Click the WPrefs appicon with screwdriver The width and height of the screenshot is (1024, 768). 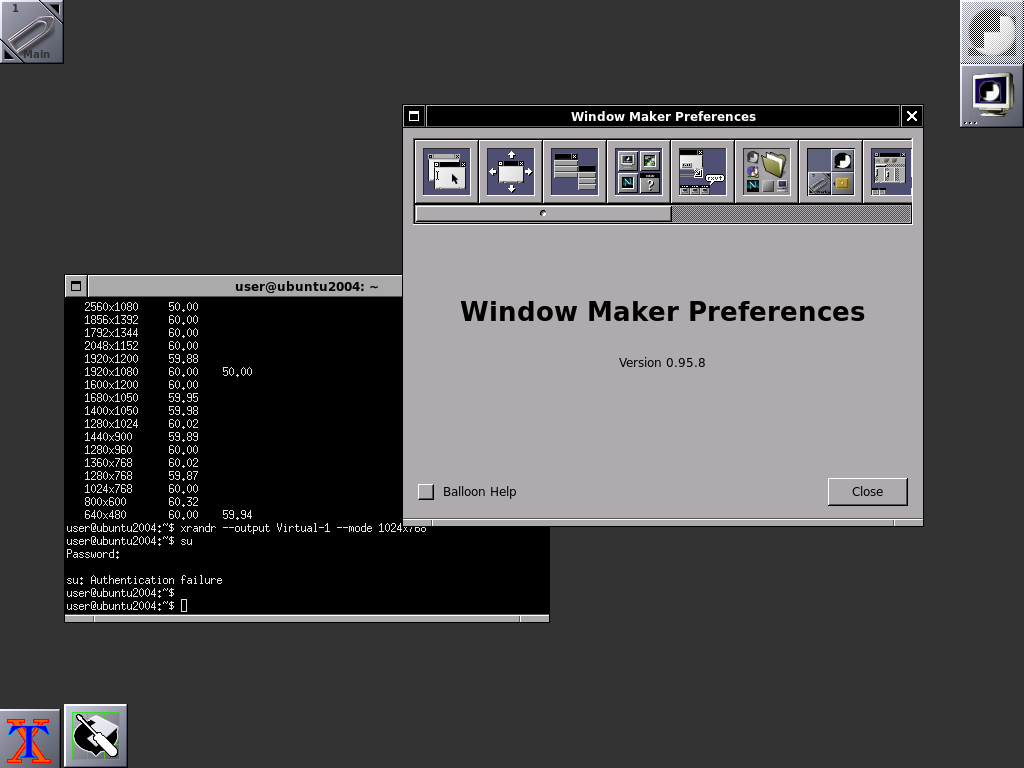click(95, 736)
